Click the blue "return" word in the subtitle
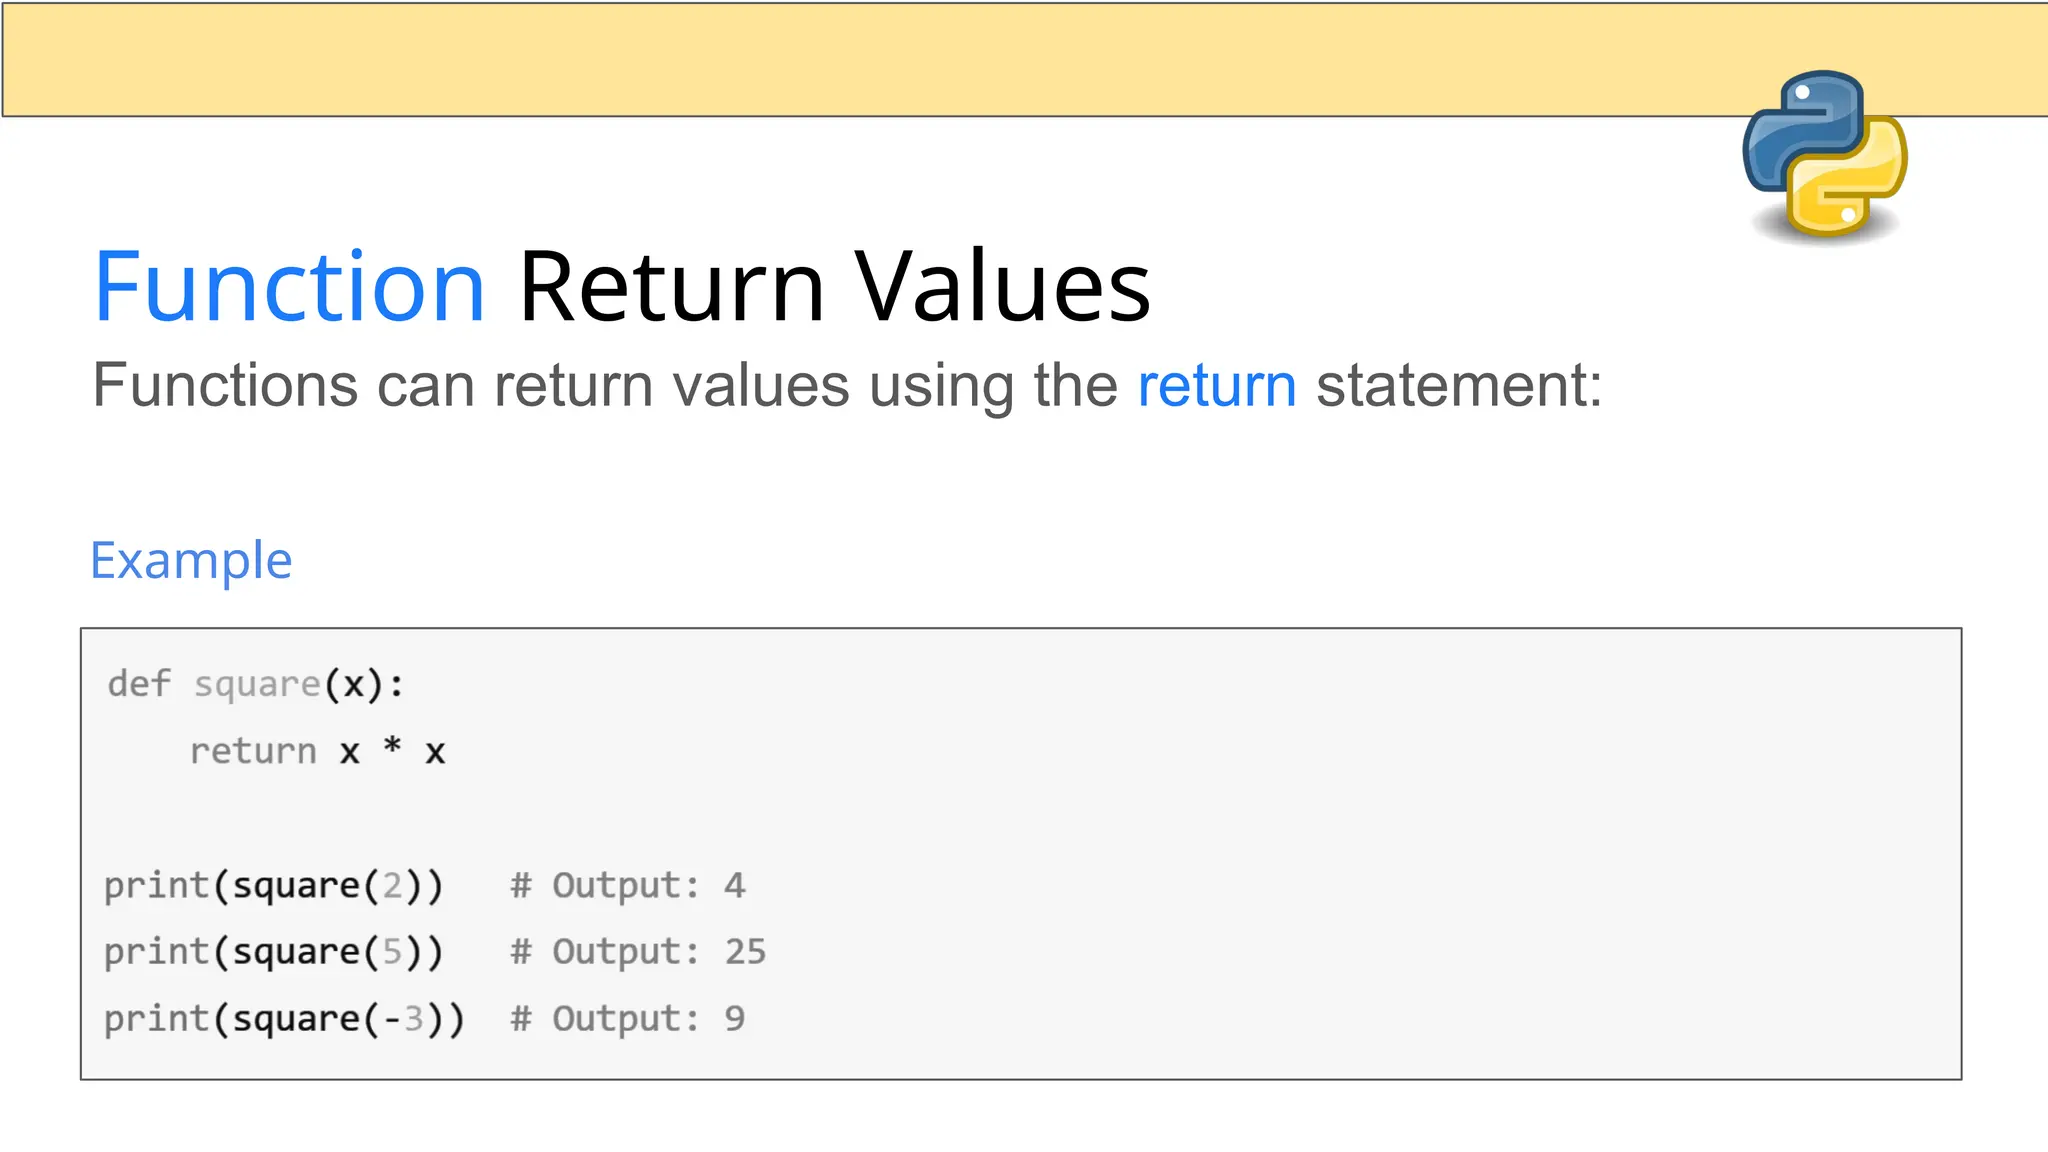This screenshot has height=1152, width=2048. 1216,386
